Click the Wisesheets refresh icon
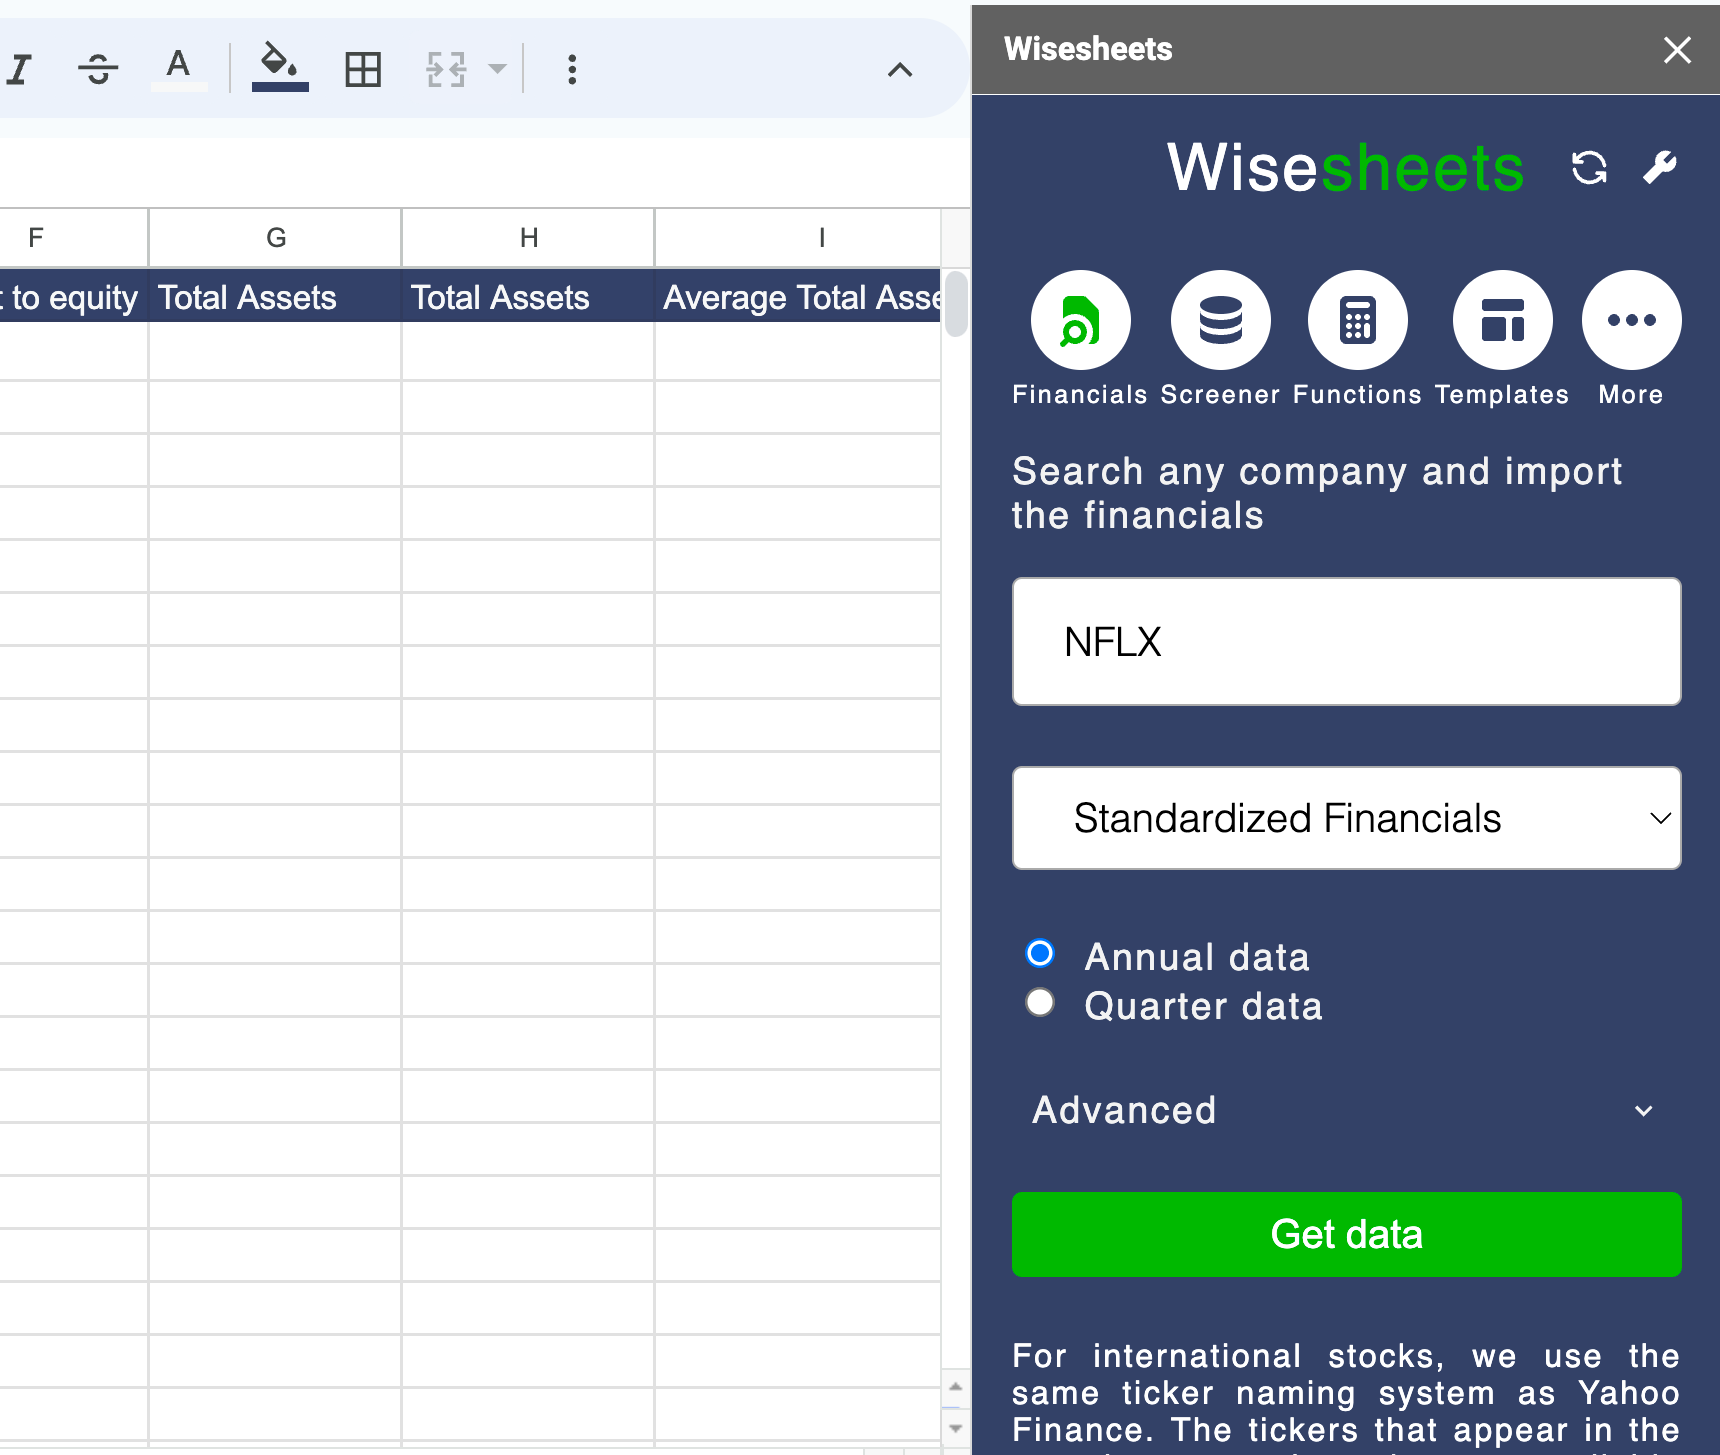The width and height of the screenshot is (1720, 1455). point(1589,168)
